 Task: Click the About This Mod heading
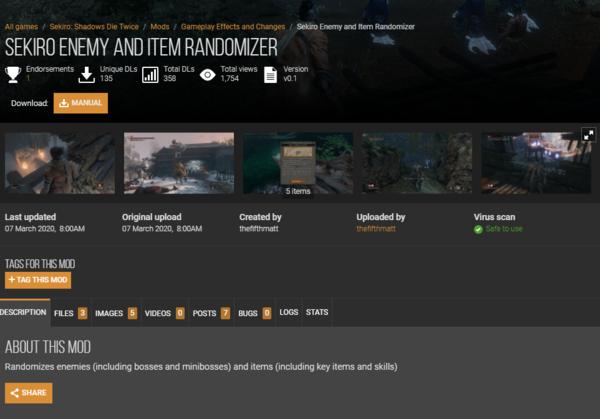pos(48,347)
